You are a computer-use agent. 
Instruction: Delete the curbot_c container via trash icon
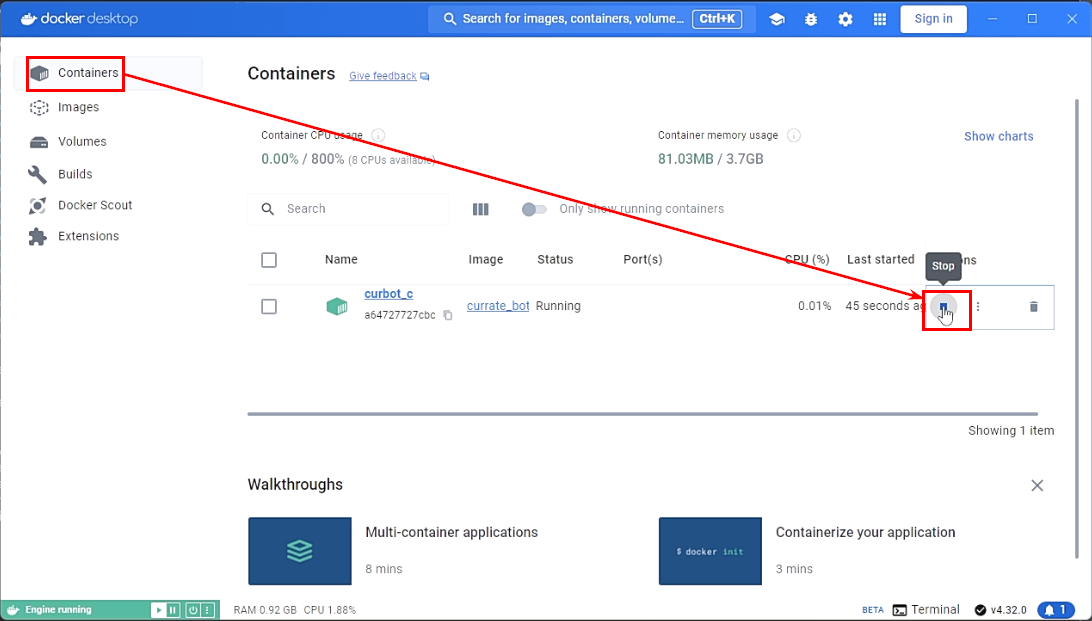(1033, 307)
